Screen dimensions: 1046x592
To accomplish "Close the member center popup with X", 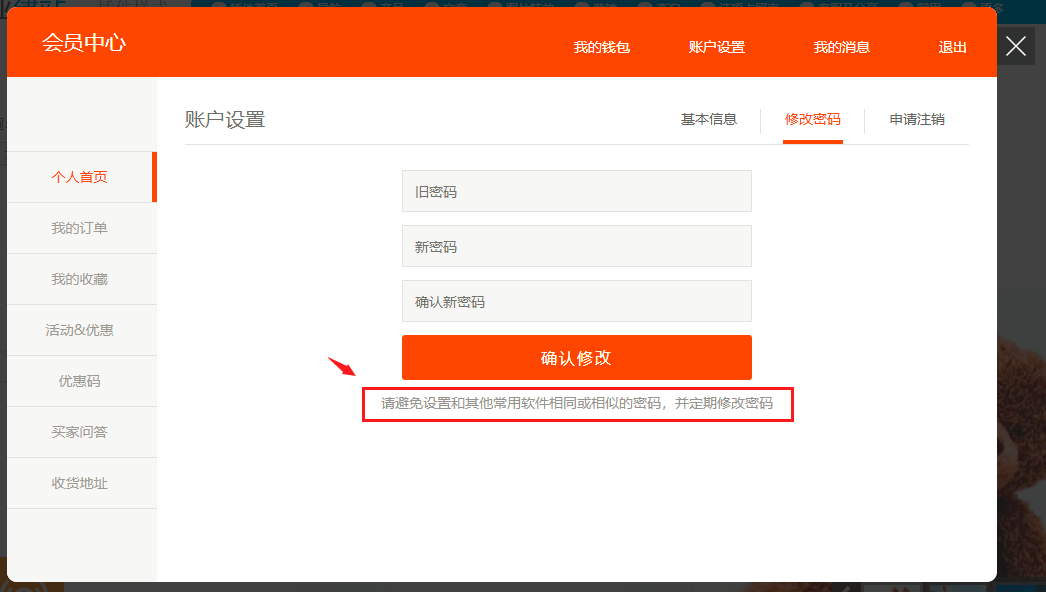I will tap(1016, 46).
